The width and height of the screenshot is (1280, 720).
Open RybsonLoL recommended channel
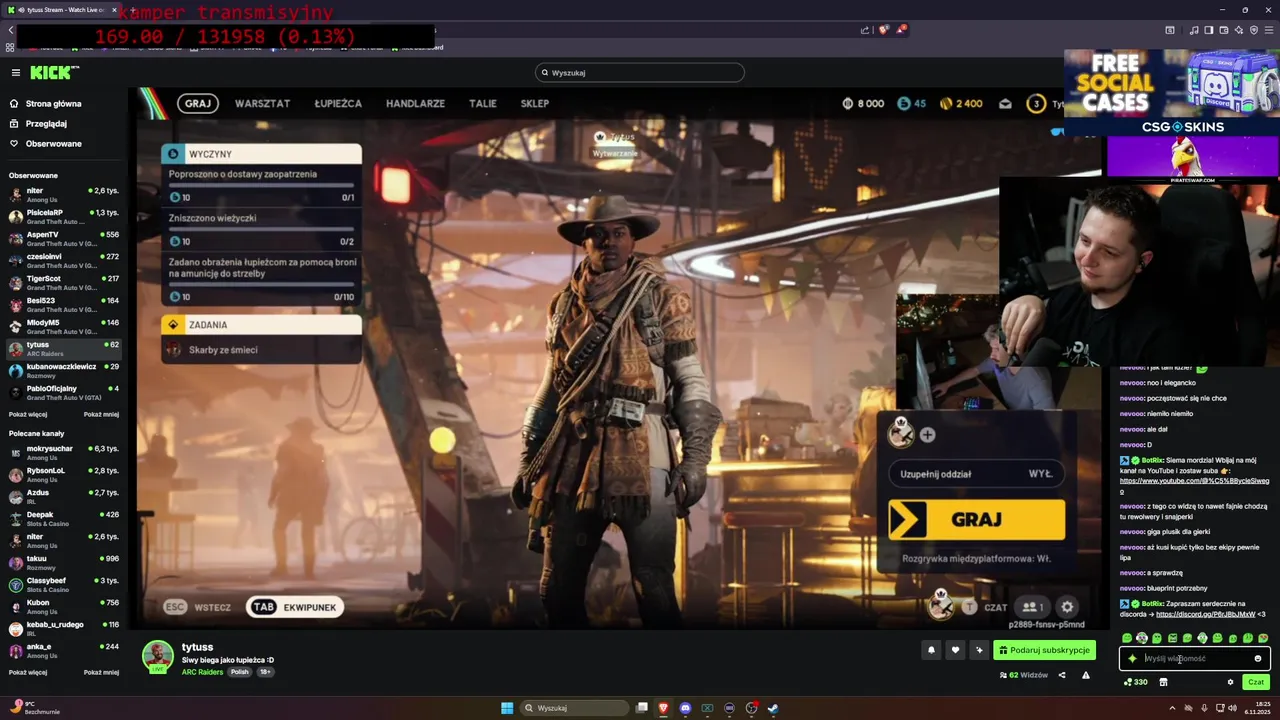63,474
